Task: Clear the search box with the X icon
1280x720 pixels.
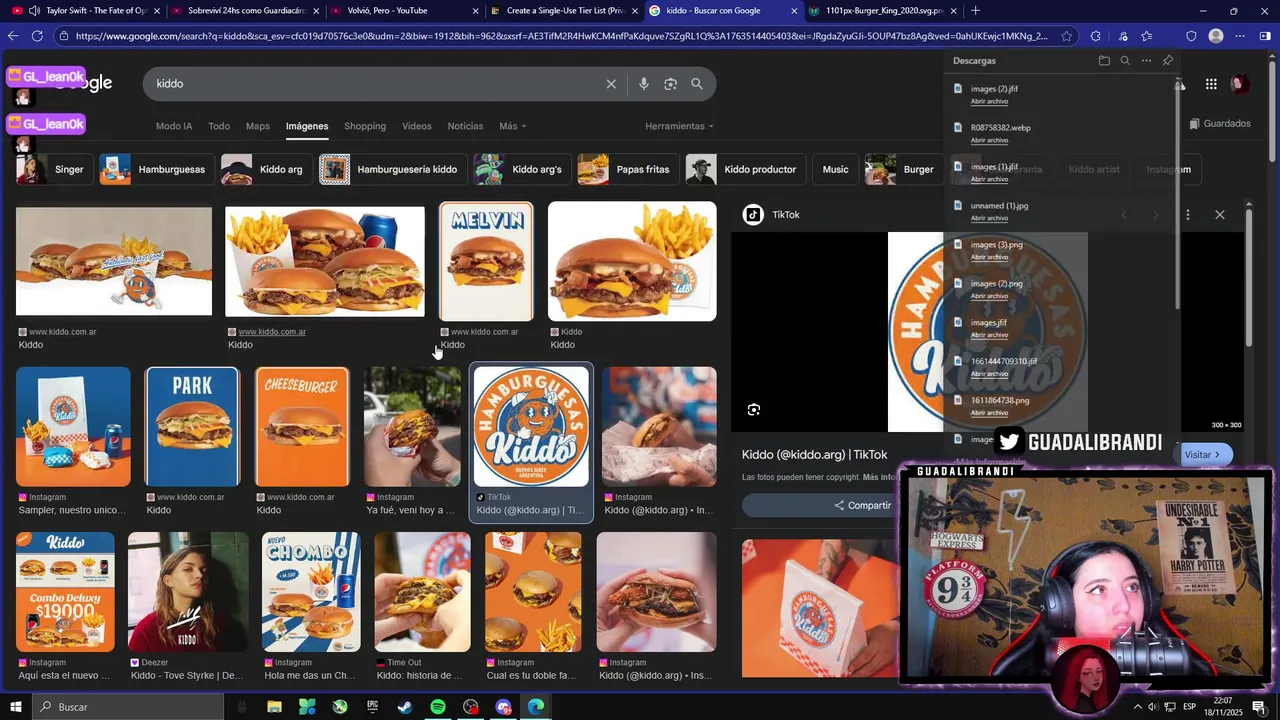Action: tap(611, 84)
